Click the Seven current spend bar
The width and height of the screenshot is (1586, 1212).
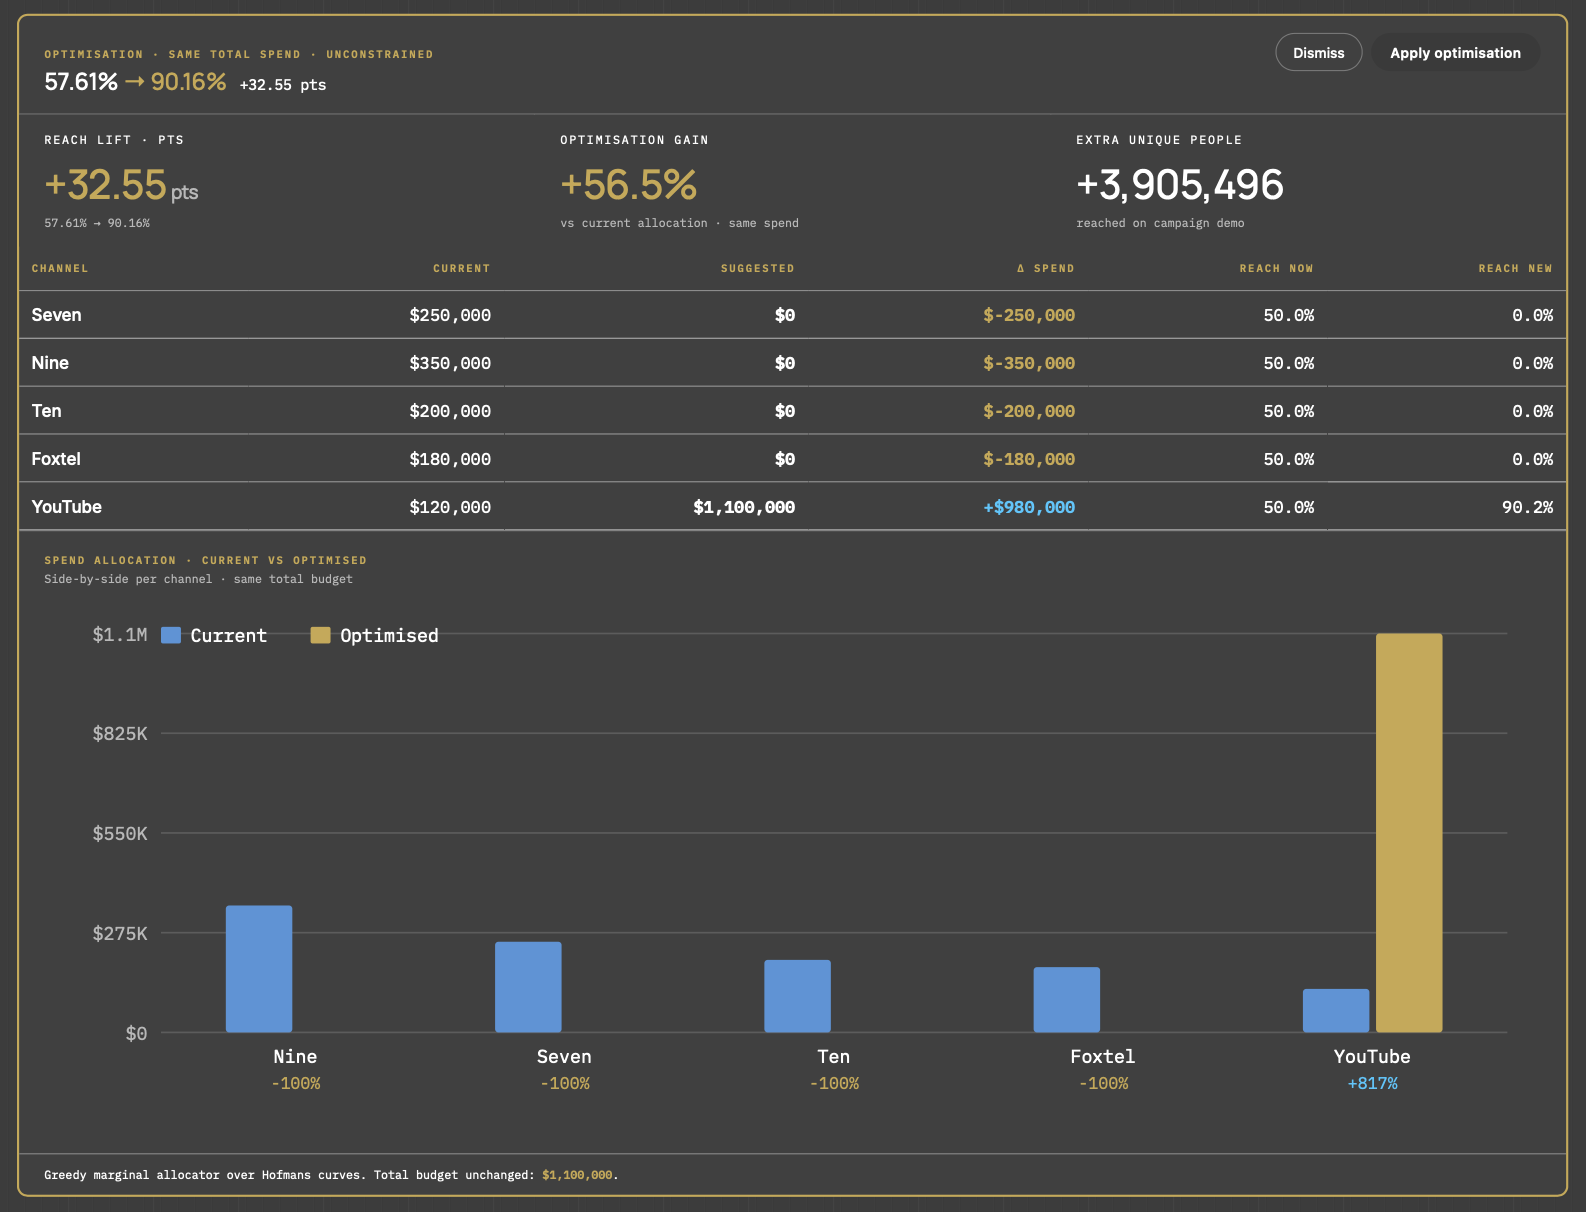(528, 987)
